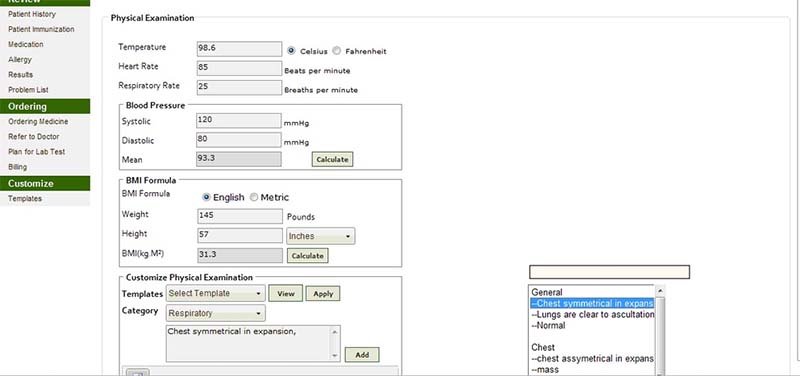Select Celsius temperature unit
This screenshot has width=800, height=376.
(x=291, y=51)
